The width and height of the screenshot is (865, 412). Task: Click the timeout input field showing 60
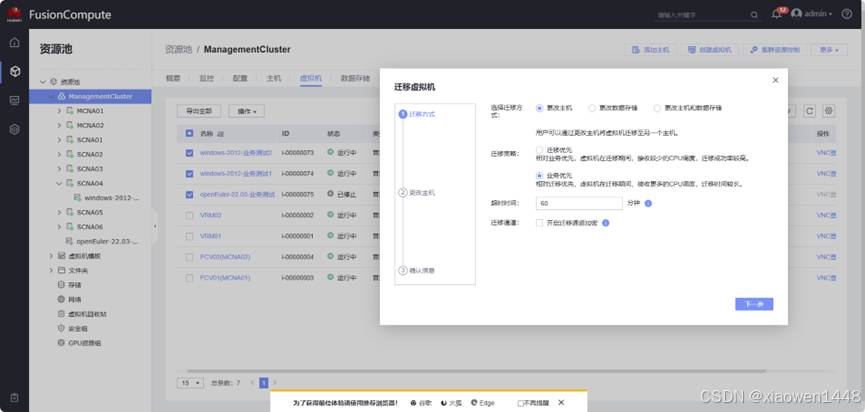(578, 203)
